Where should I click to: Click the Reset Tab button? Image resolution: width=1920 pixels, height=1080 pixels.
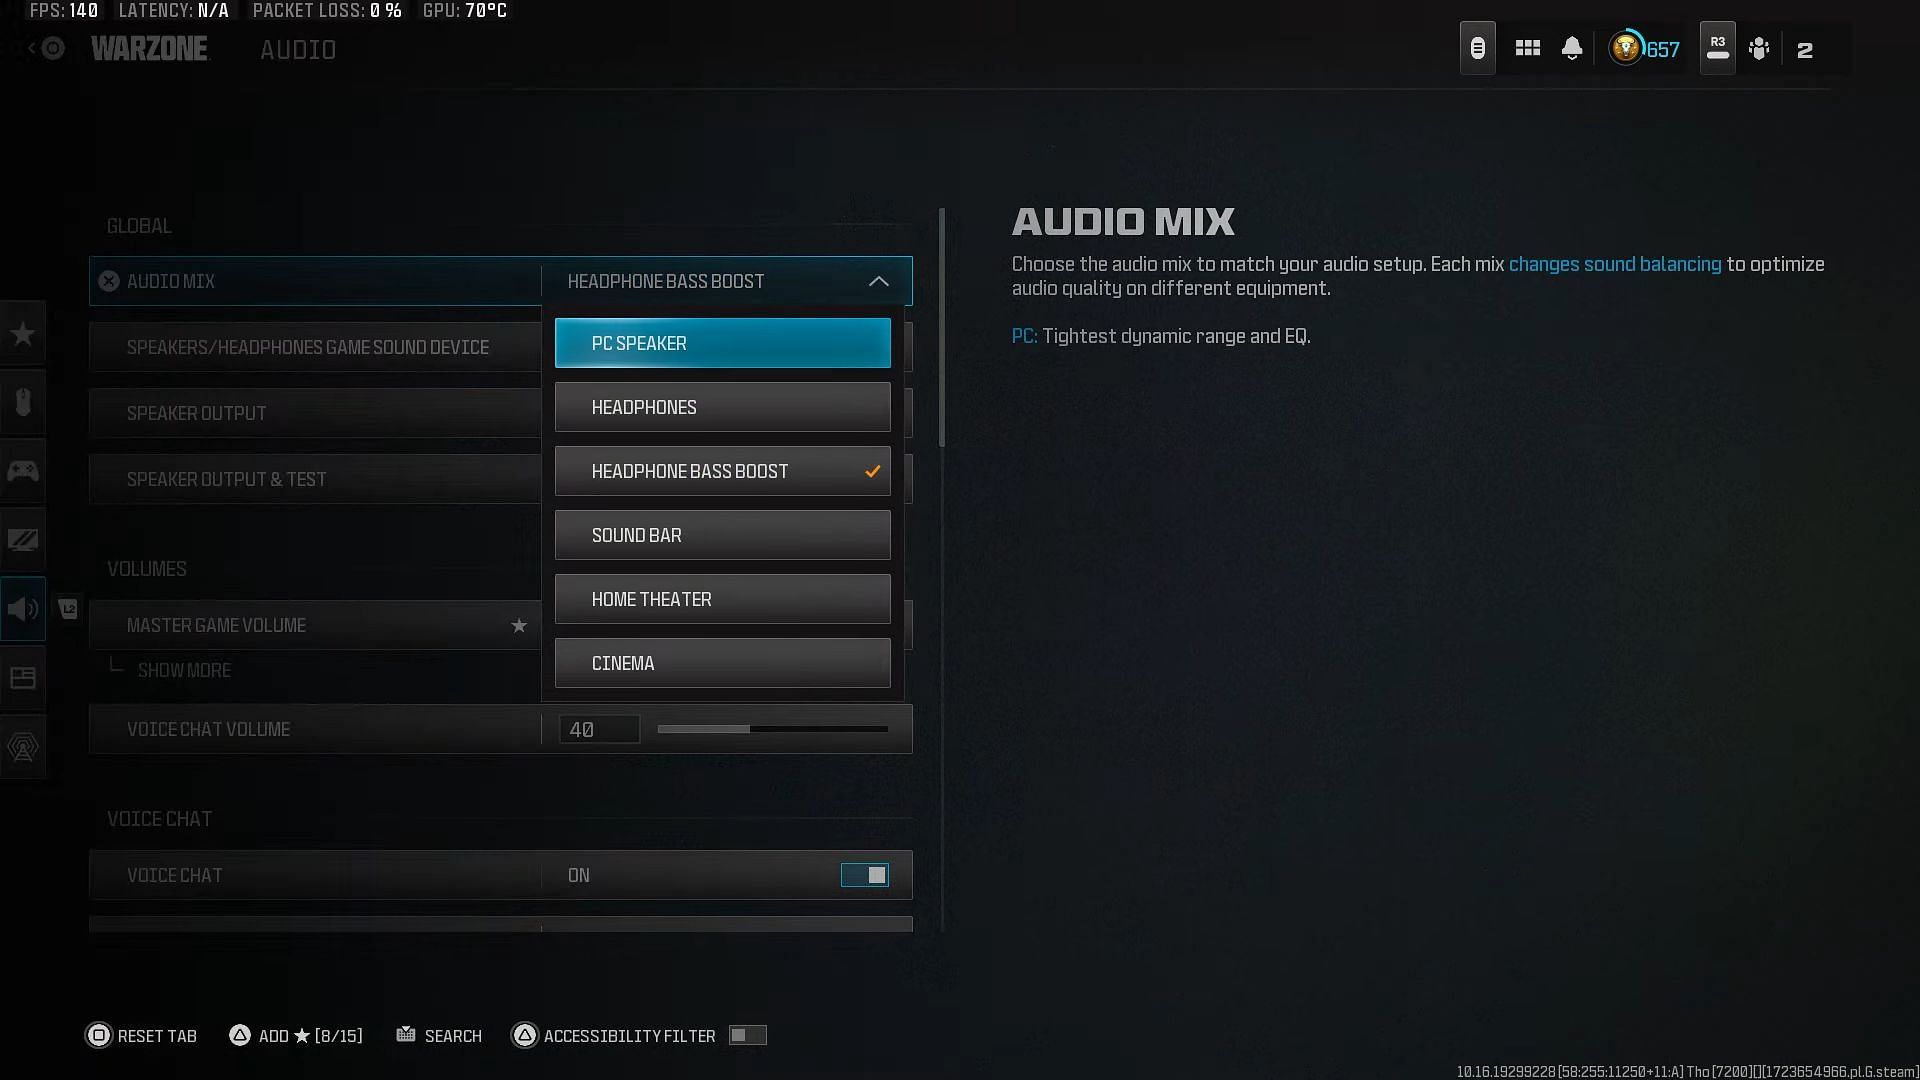141,1035
